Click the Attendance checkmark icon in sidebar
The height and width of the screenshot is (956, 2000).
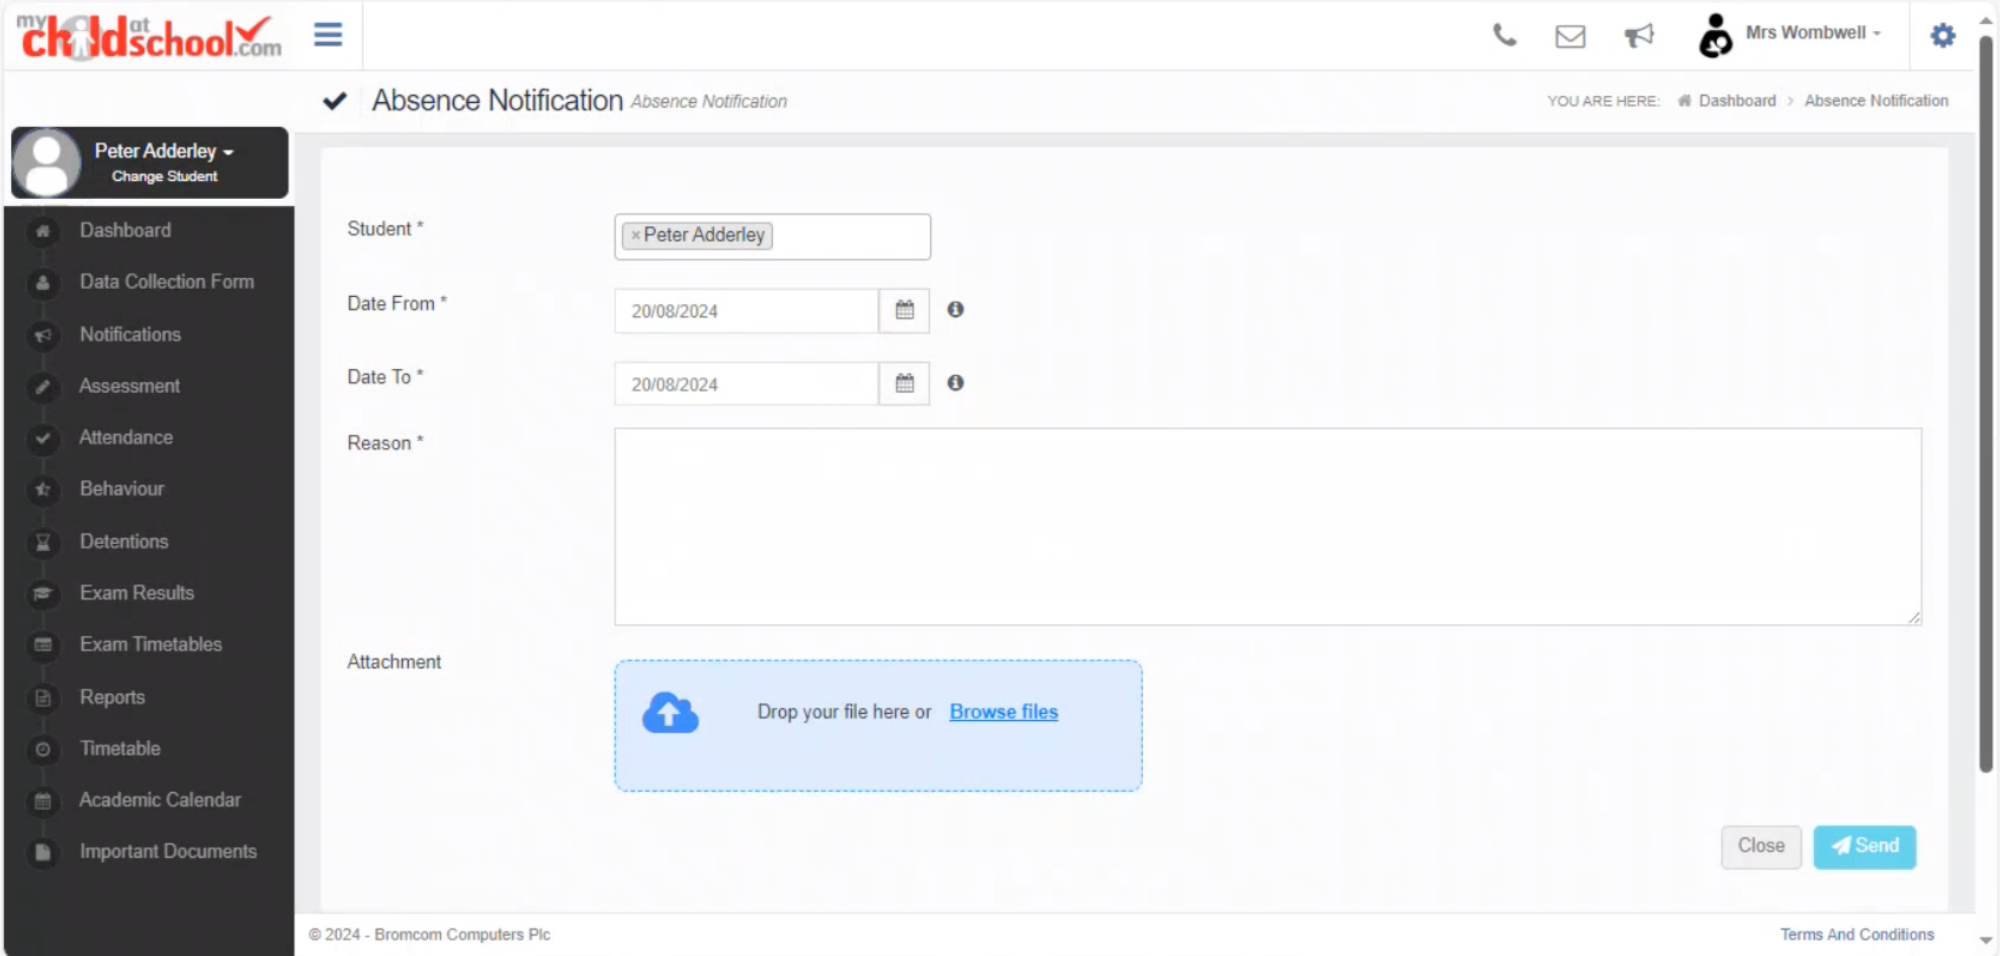pos(42,438)
